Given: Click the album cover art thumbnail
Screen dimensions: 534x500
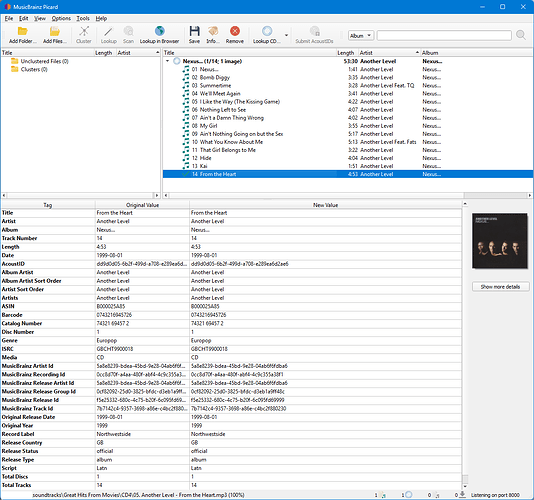Looking at the screenshot, I should tap(500, 241).
